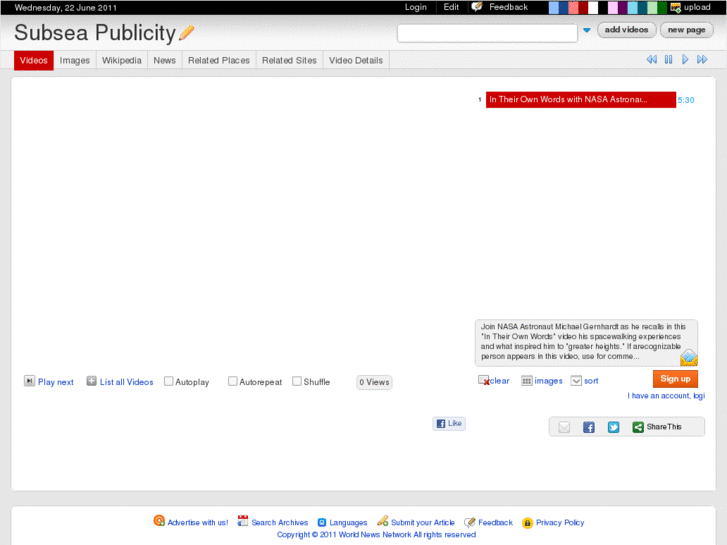727x545 pixels.
Task: Click the Play next icon
Action: [x=29, y=381]
